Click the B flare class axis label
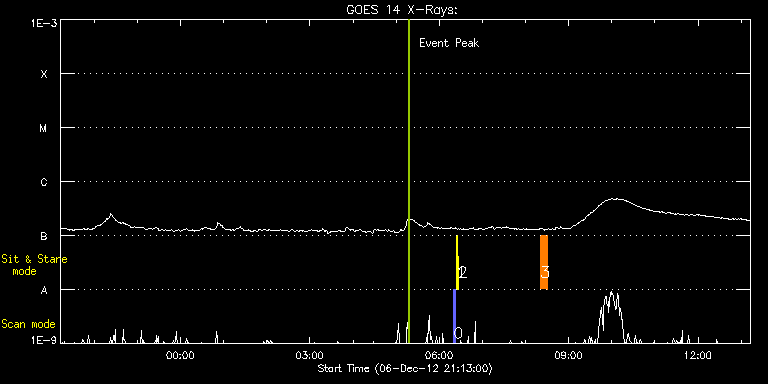Image resolution: width=768 pixels, height=384 pixels. click(44, 236)
